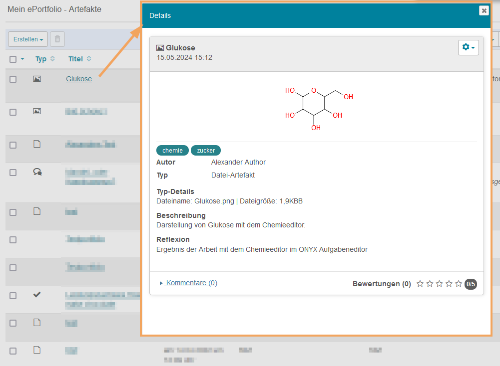Select the zucker tag
The height and width of the screenshot is (366, 500).
pyautogui.click(x=206, y=151)
